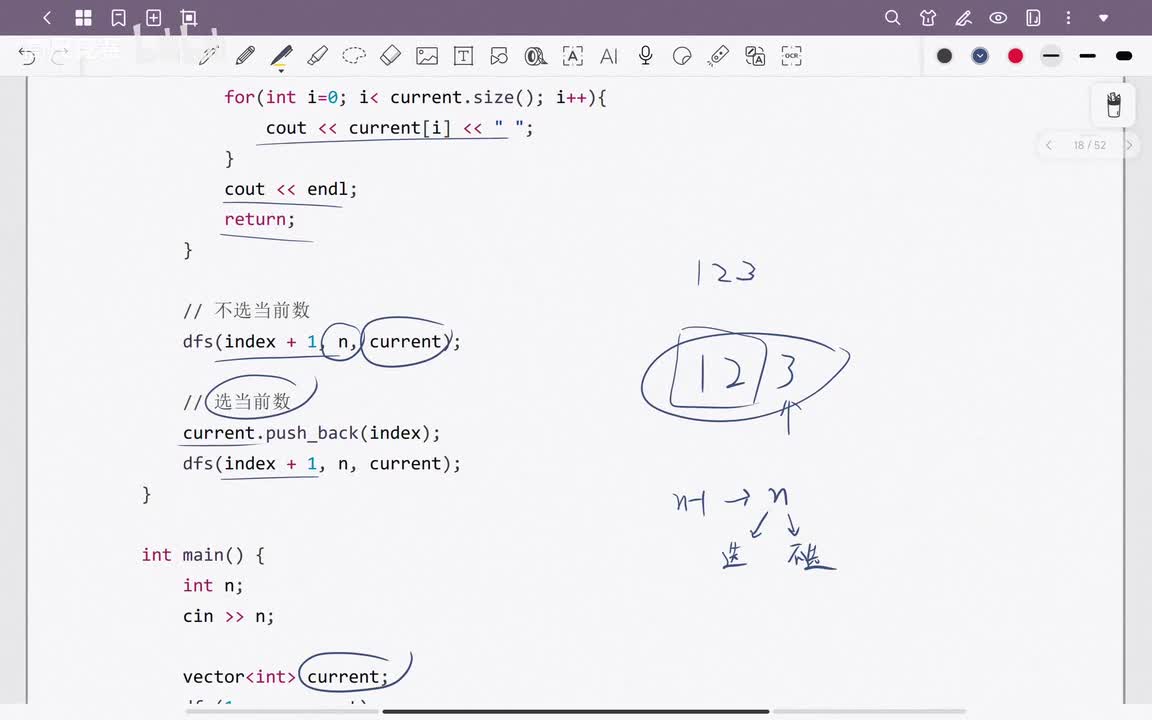The height and width of the screenshot is (720, 1152).
Task: Select the medium stroke width
Action: click(x=1087, y=56)
